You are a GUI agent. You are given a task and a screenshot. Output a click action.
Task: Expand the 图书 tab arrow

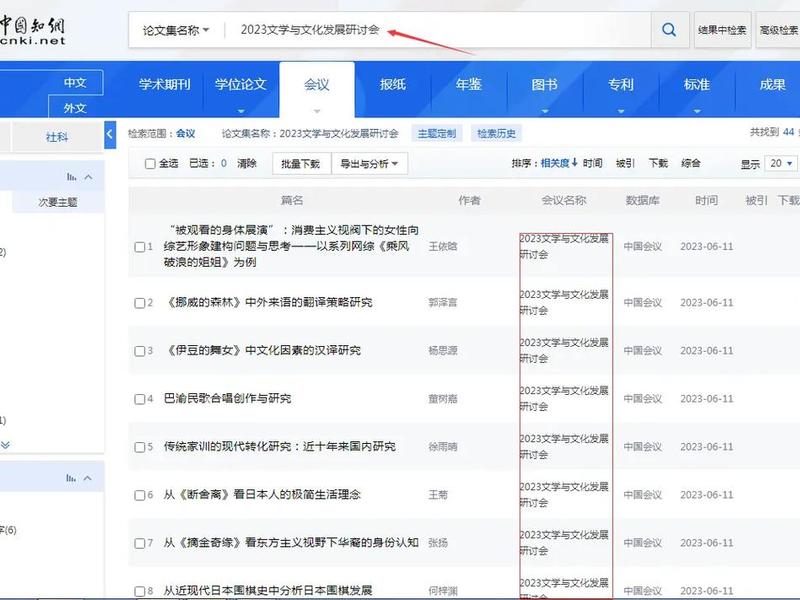pos(545,111)
